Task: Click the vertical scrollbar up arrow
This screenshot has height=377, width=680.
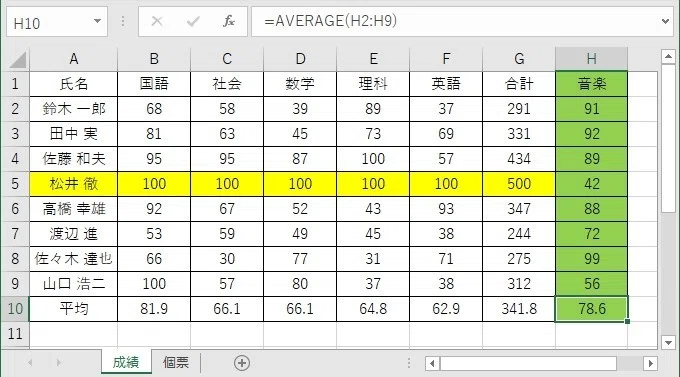Action: 668,56
